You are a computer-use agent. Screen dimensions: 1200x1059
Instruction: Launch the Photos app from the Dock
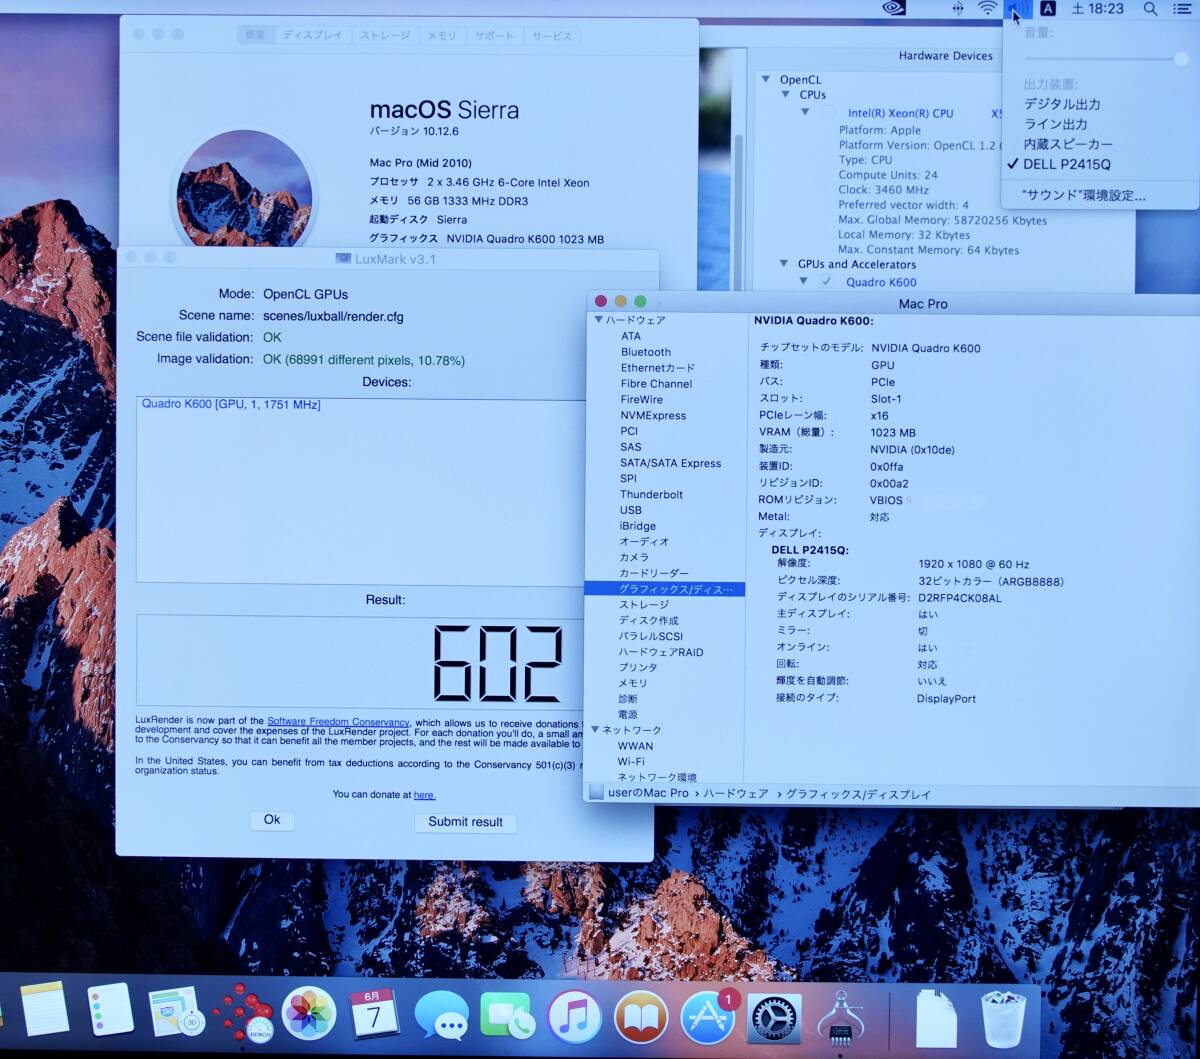pos(309,1014)
